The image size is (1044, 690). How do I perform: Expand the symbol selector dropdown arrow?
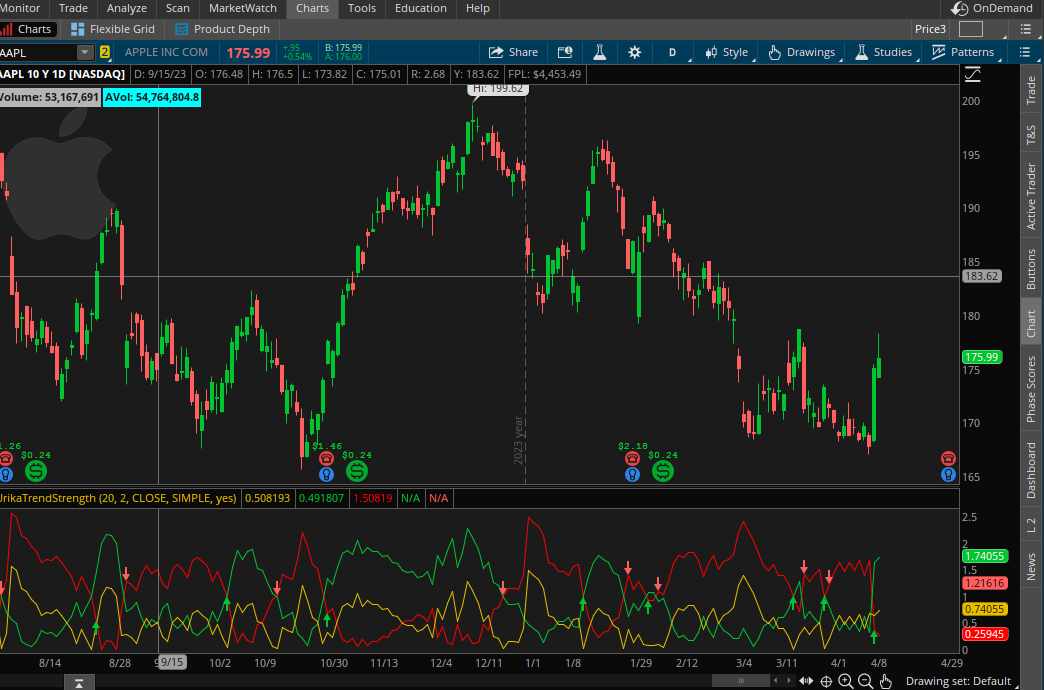click(x=85, y=52)
